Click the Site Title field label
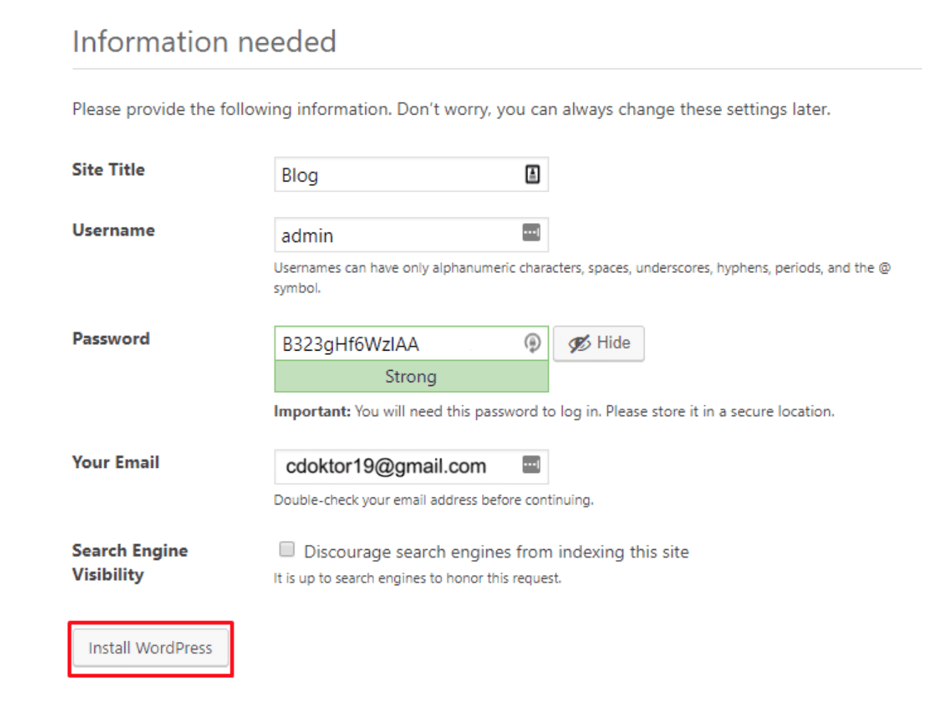 [x=107, y=169]
